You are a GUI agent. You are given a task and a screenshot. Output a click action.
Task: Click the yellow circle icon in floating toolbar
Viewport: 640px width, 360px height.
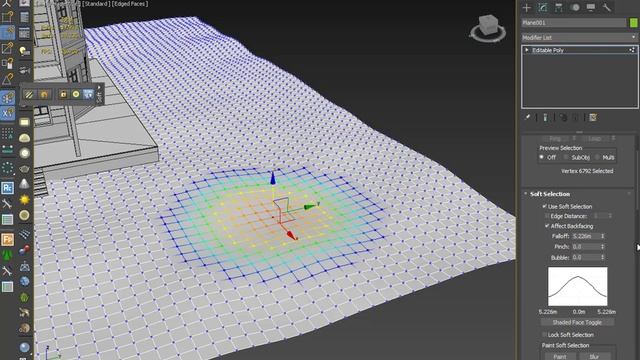point(76,94)
